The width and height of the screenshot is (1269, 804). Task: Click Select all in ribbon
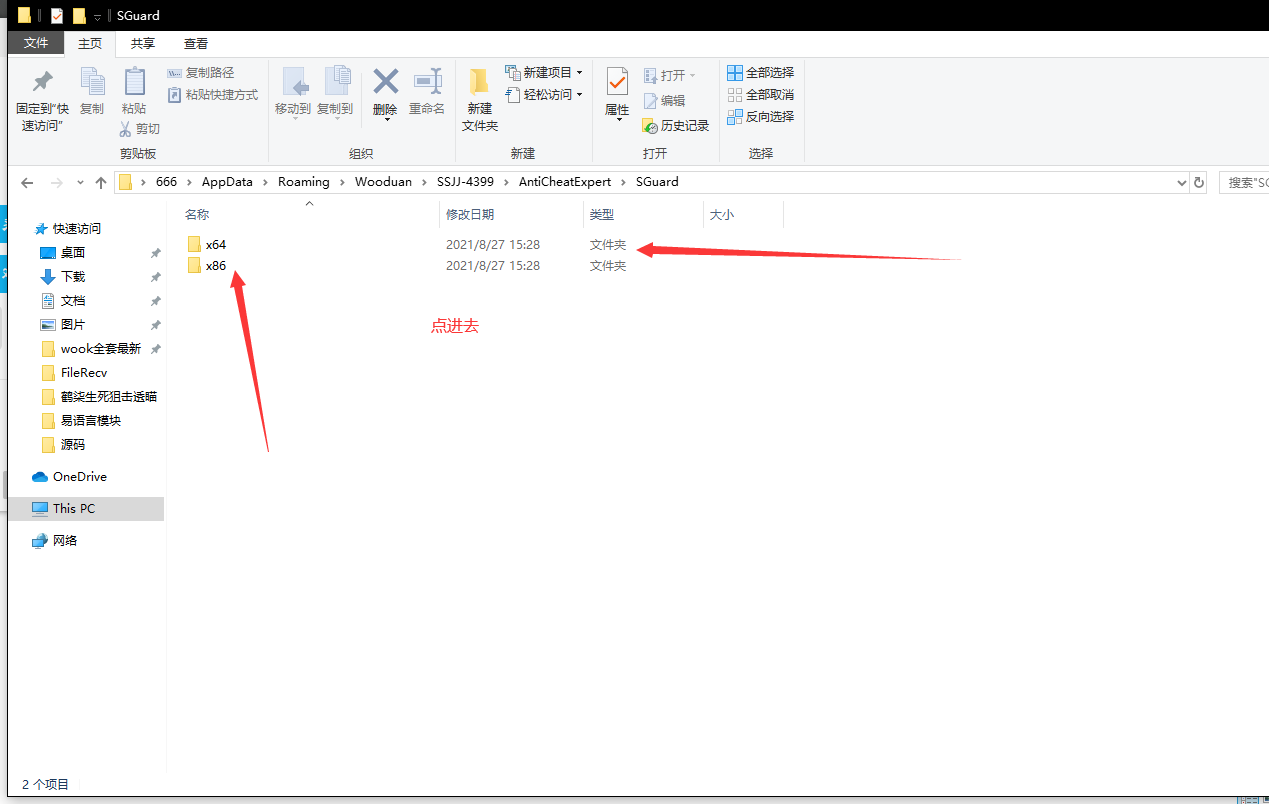pos(760,73)
